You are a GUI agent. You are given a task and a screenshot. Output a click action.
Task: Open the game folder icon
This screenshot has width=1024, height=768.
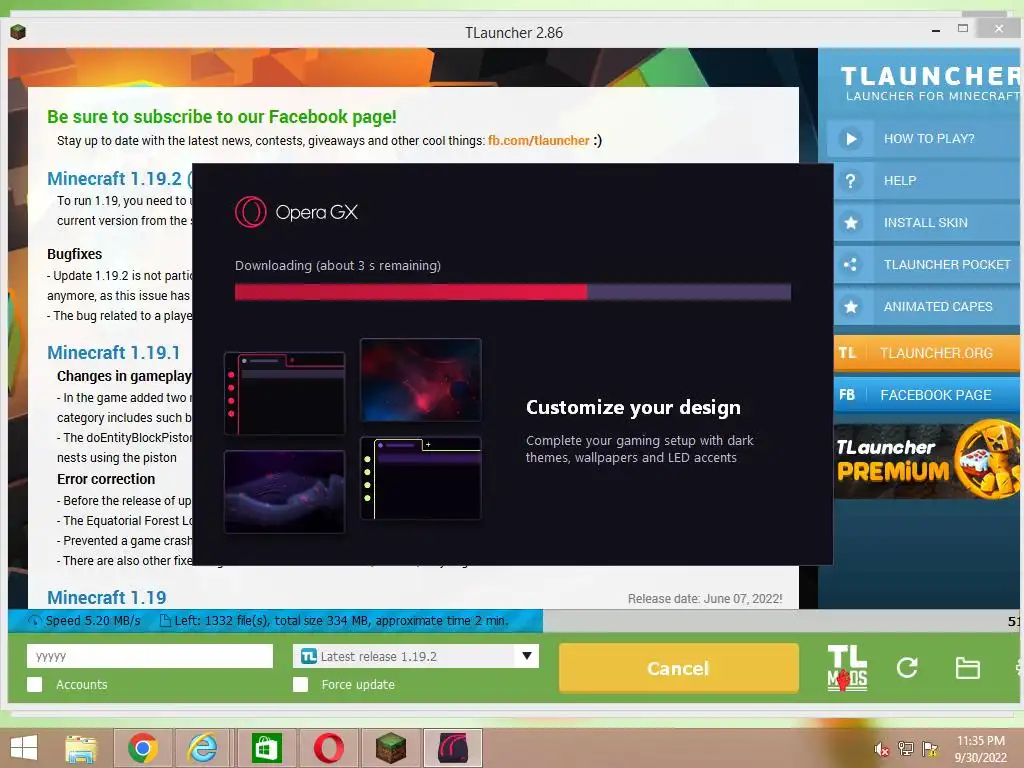(967, 668)
